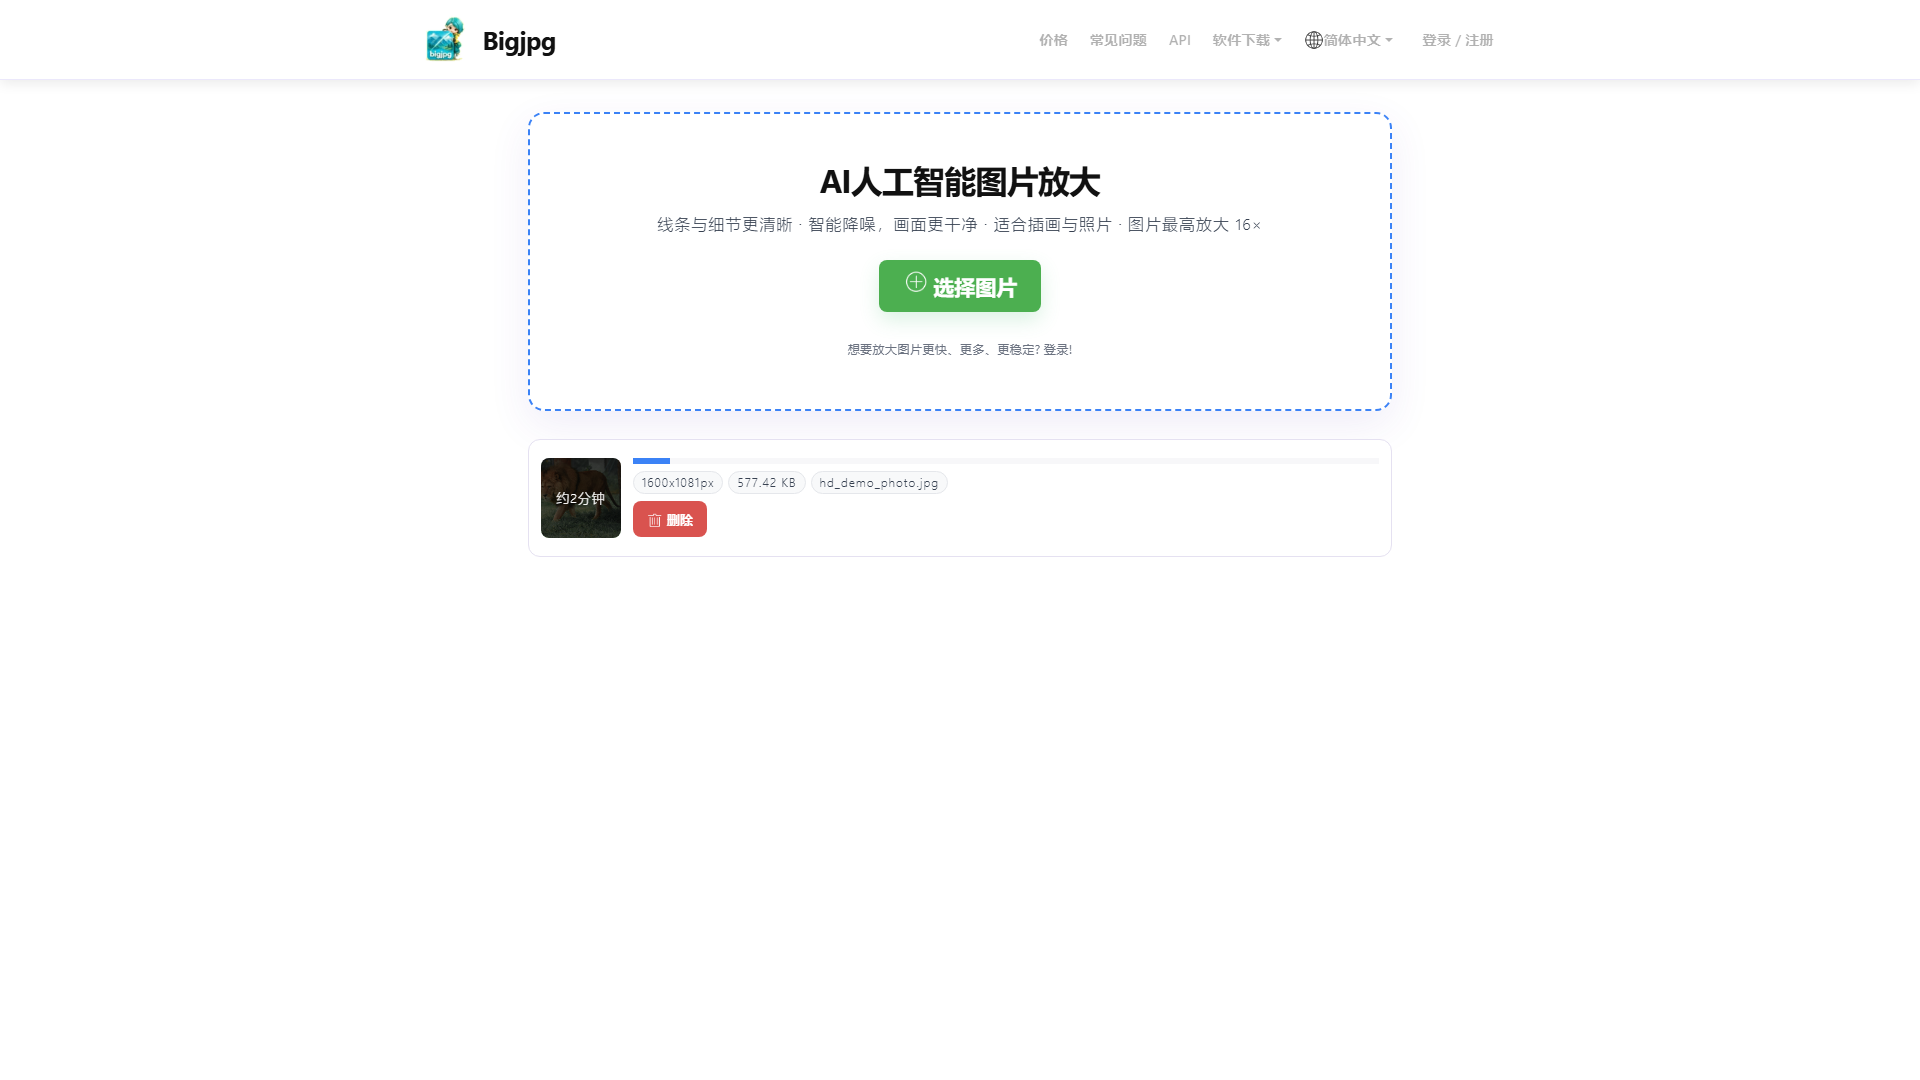The image size is (1920, 1080).
Task: Open the 价格 pricing page
Action: 1053,40
